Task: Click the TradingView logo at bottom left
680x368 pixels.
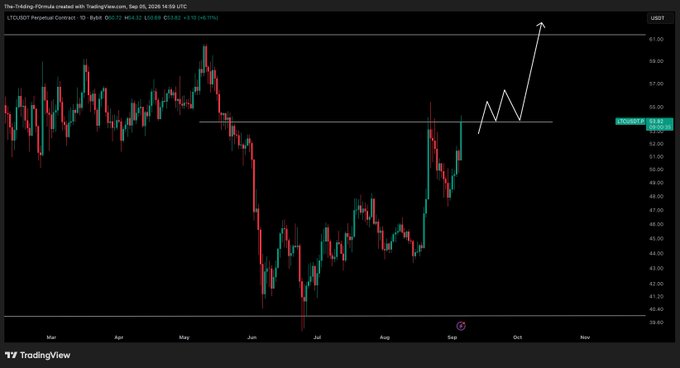Action: click(38, 355)
